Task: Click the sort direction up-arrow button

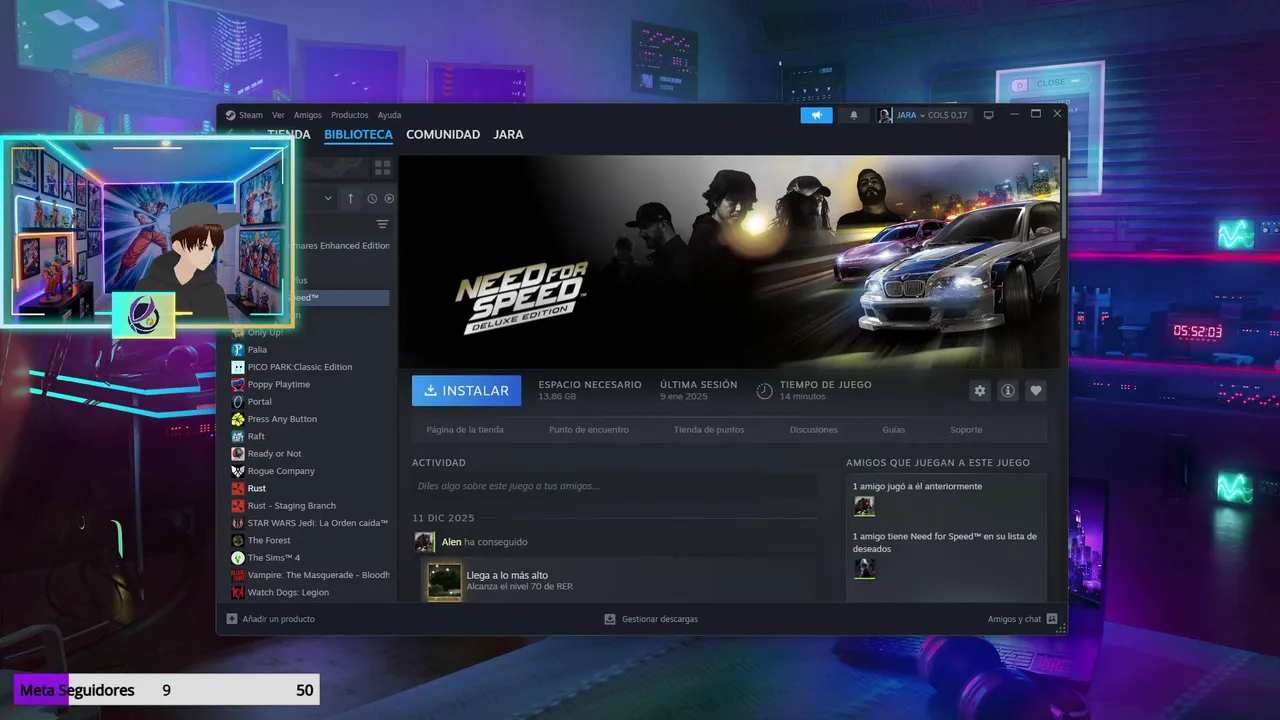Action: (350, 198)
